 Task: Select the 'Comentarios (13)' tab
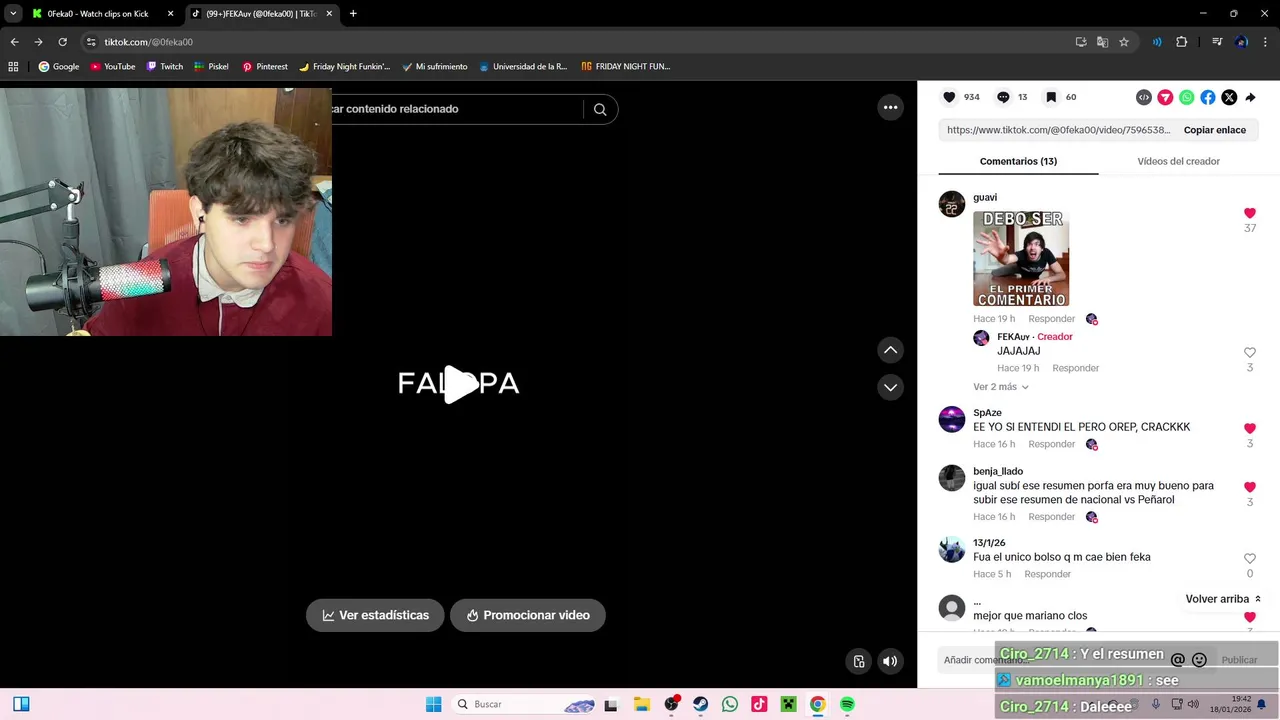tap(1018, 161)
